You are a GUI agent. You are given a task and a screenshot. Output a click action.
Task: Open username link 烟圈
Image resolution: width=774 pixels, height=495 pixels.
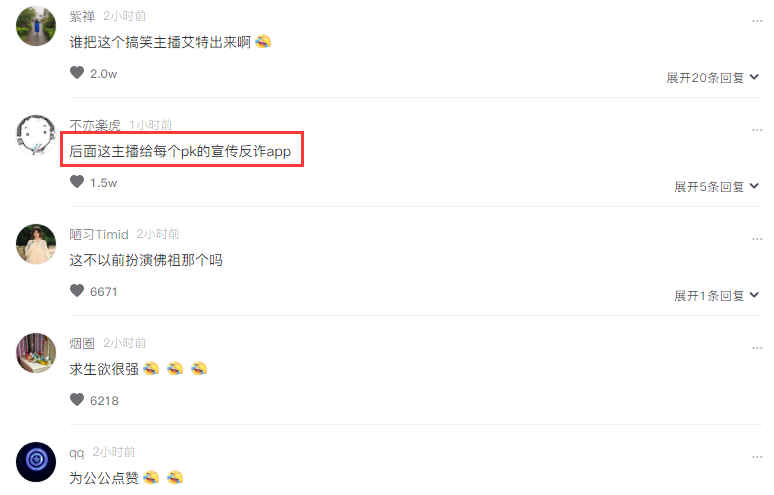coord(82,343)
